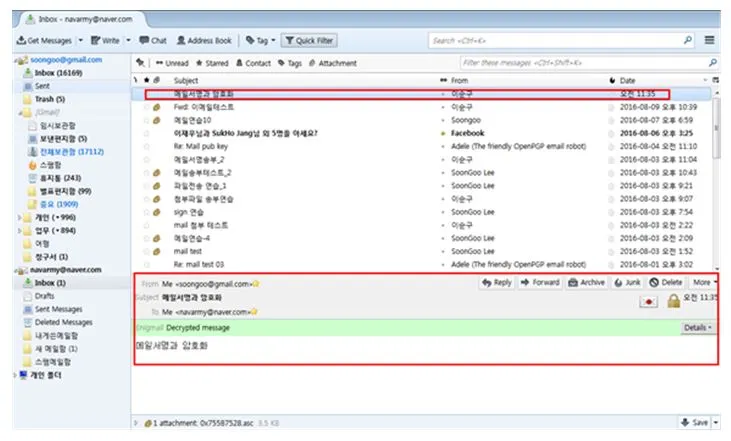
Task: Open the Get Messages dropdown arrow
Action: tap(80, 41)
